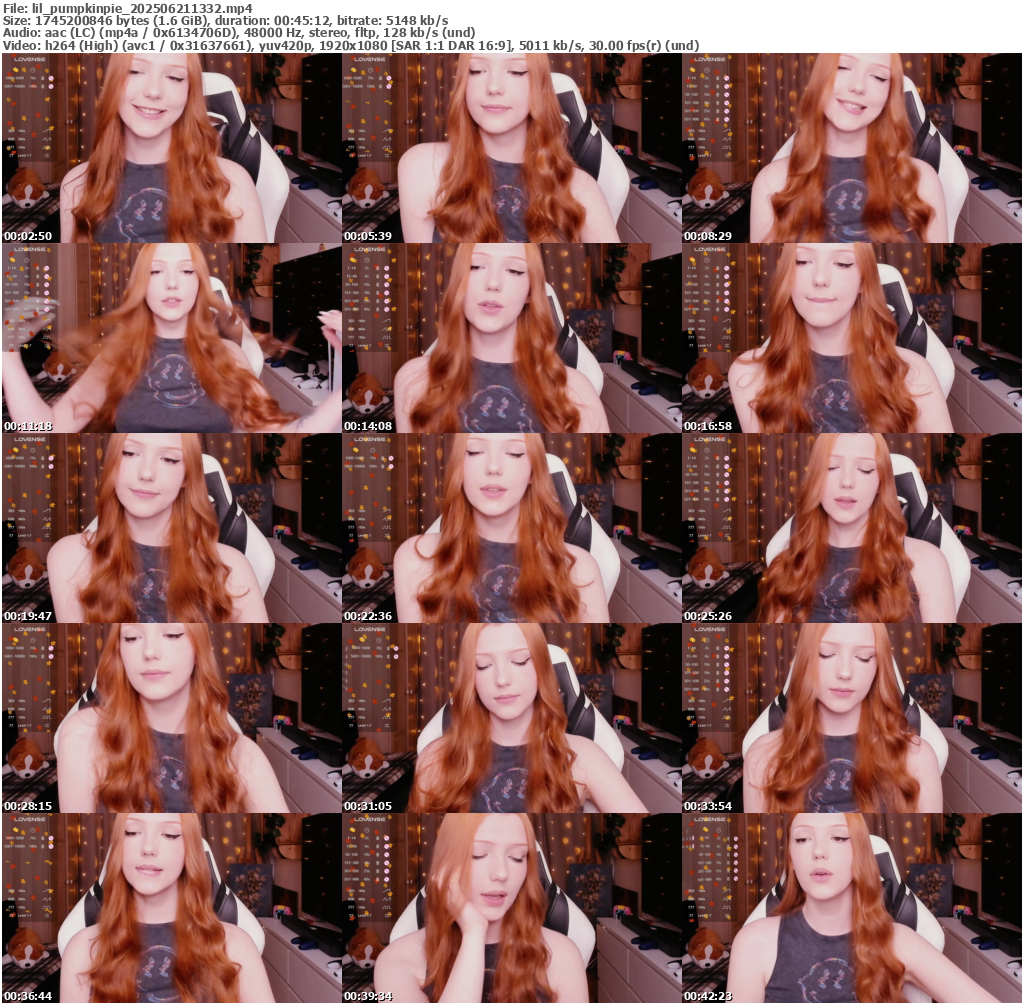Open the thumbnail at timestamp 00:02:50
Image resolution: width=1024 pixels, height=1003 pixels.
coord(171,148)
